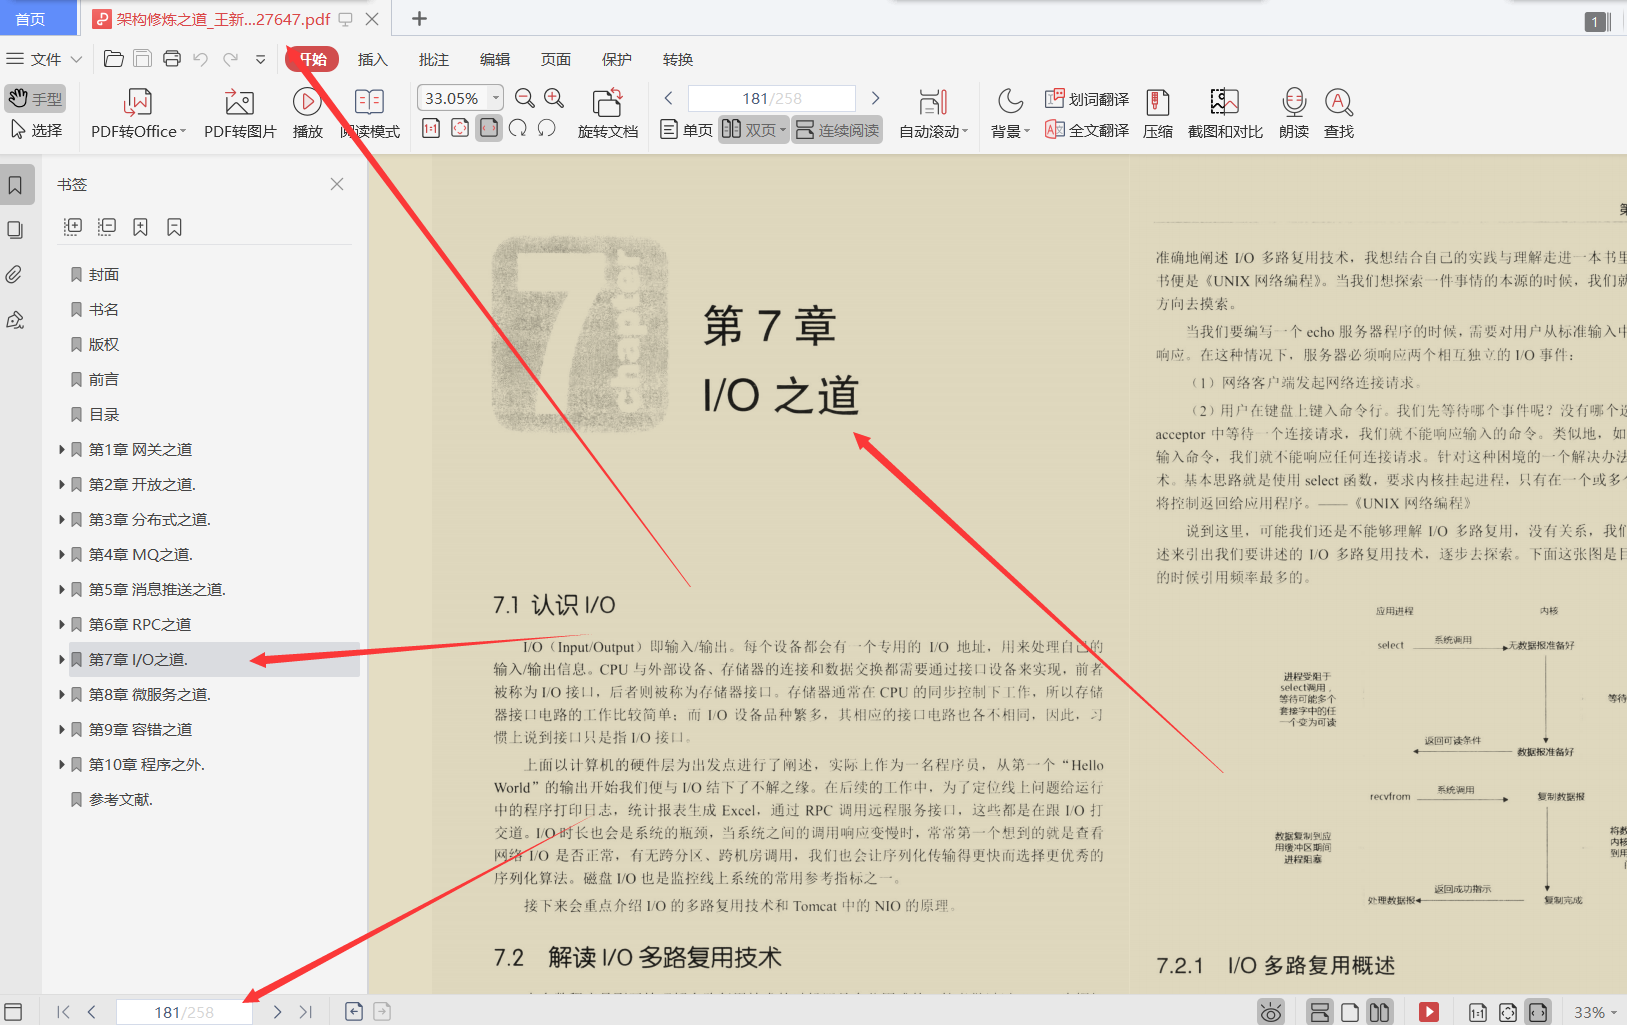Activate the Select tool

35,130
